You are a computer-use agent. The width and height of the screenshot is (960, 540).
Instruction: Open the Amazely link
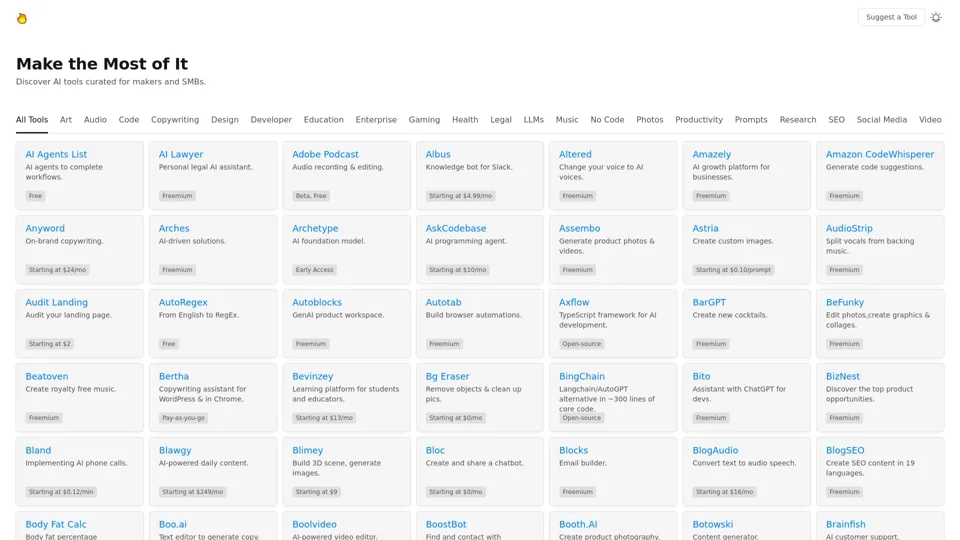pyautogui.click(x=711, y=154)
